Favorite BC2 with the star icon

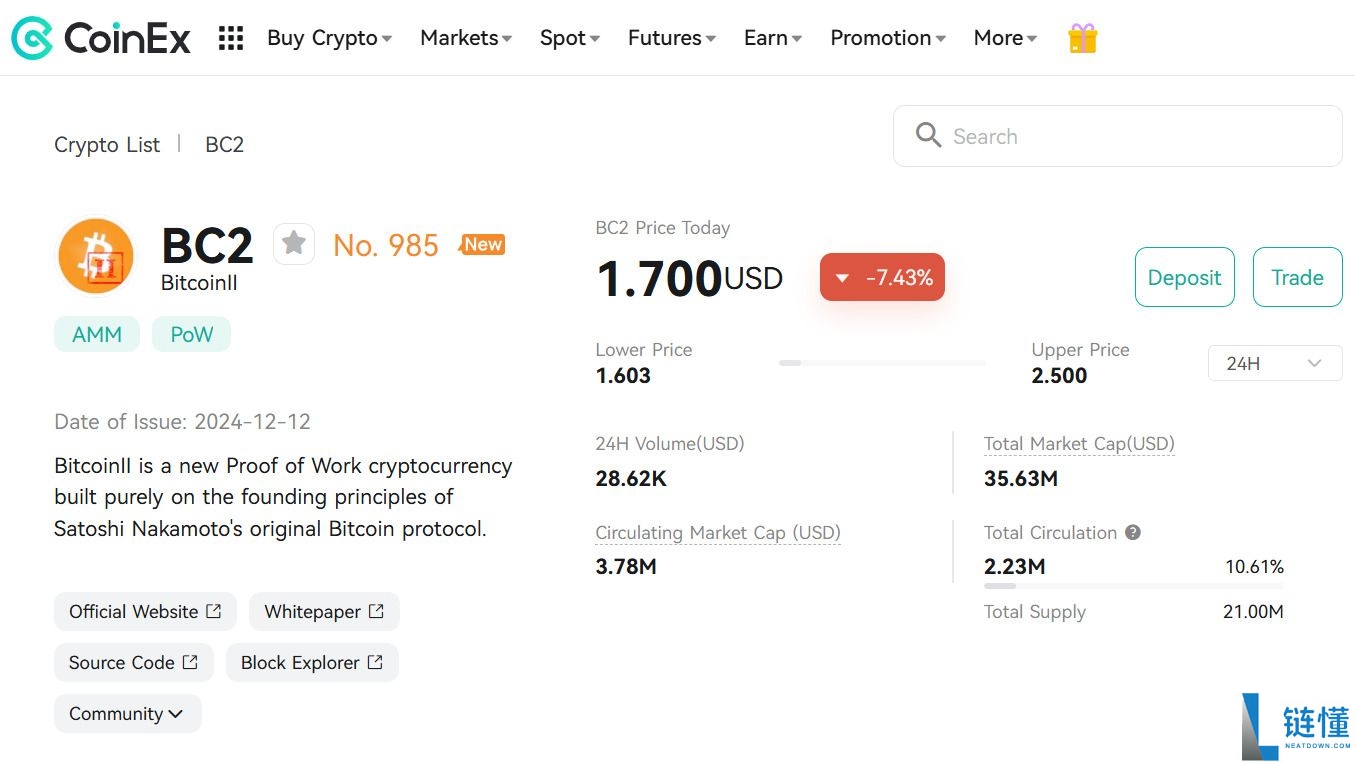(x=294, y=243)
